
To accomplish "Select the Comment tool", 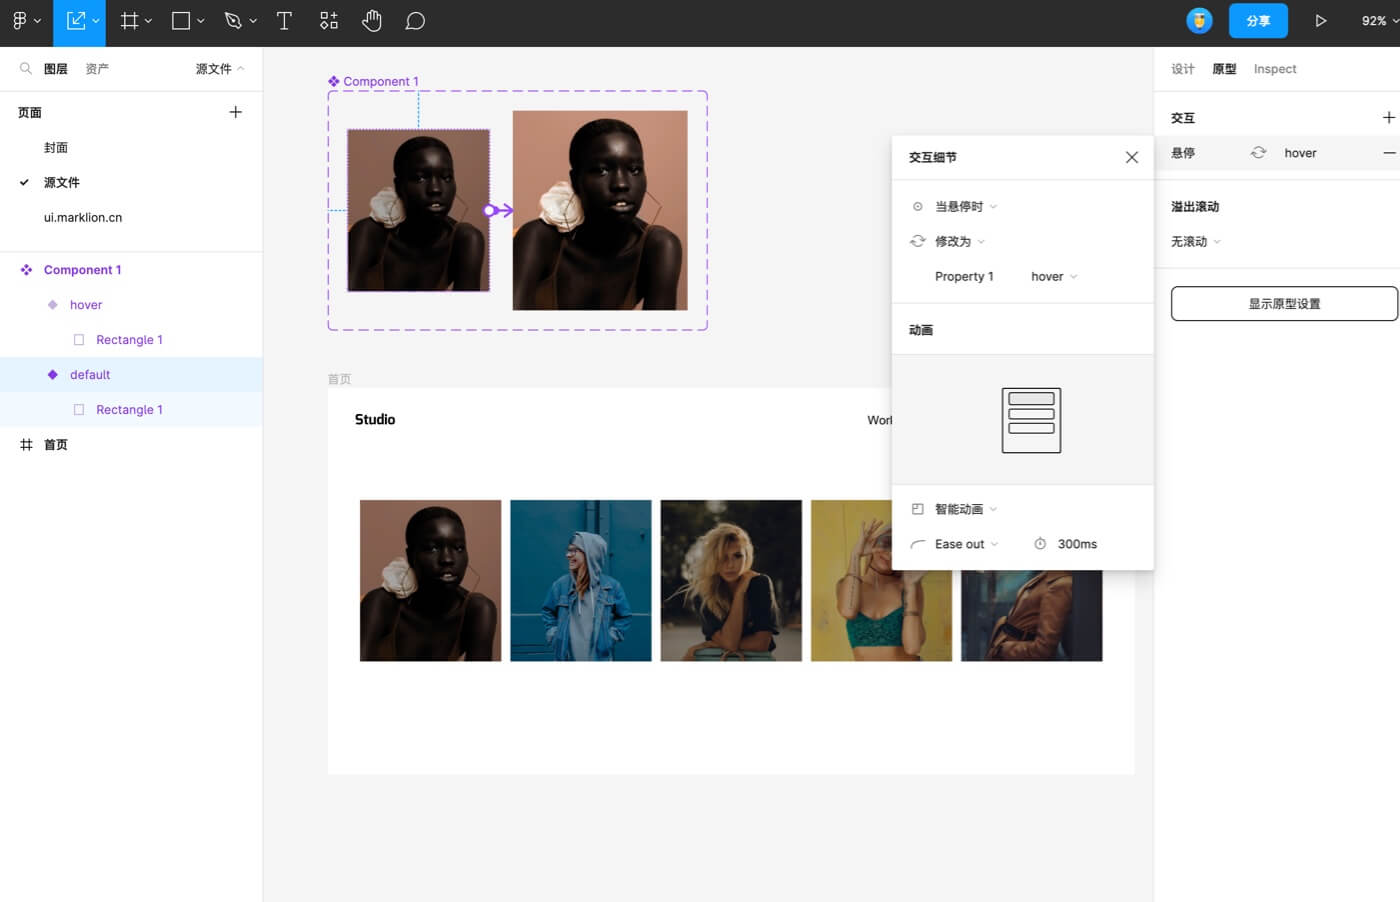I will 415,21.
